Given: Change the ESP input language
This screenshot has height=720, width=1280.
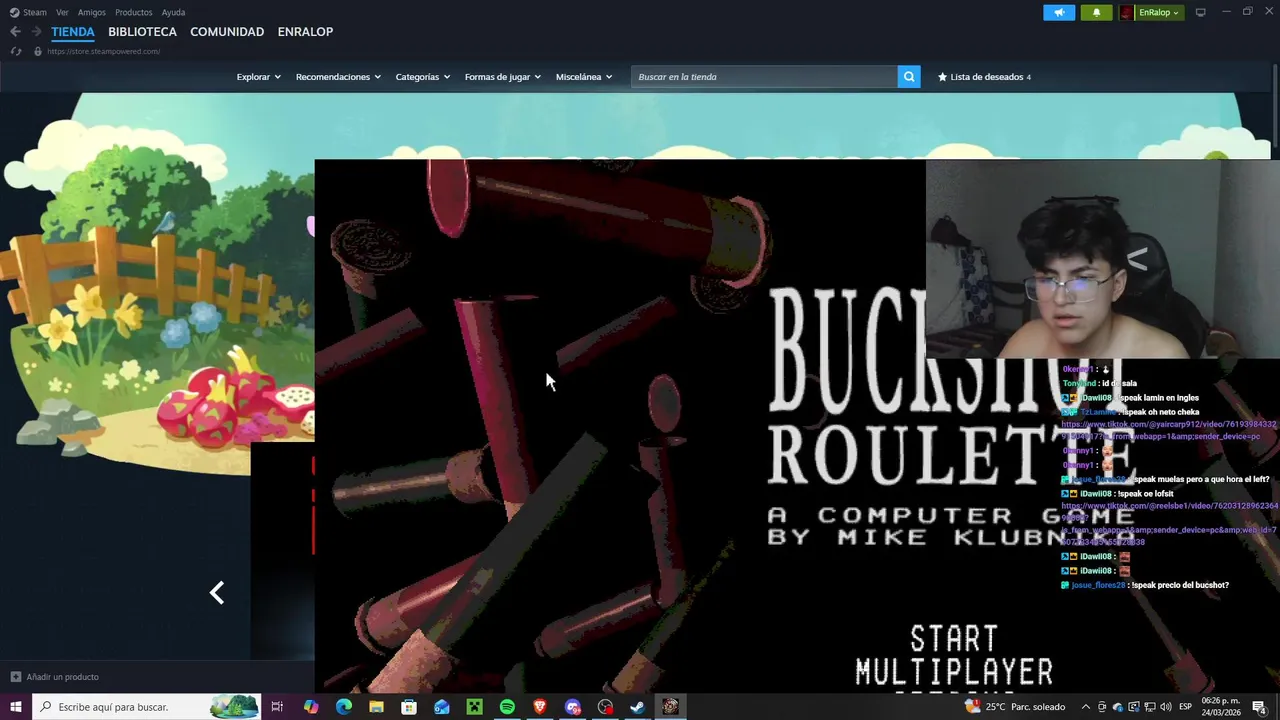Looking at the screenshot, I should (x=1185, y=707).
